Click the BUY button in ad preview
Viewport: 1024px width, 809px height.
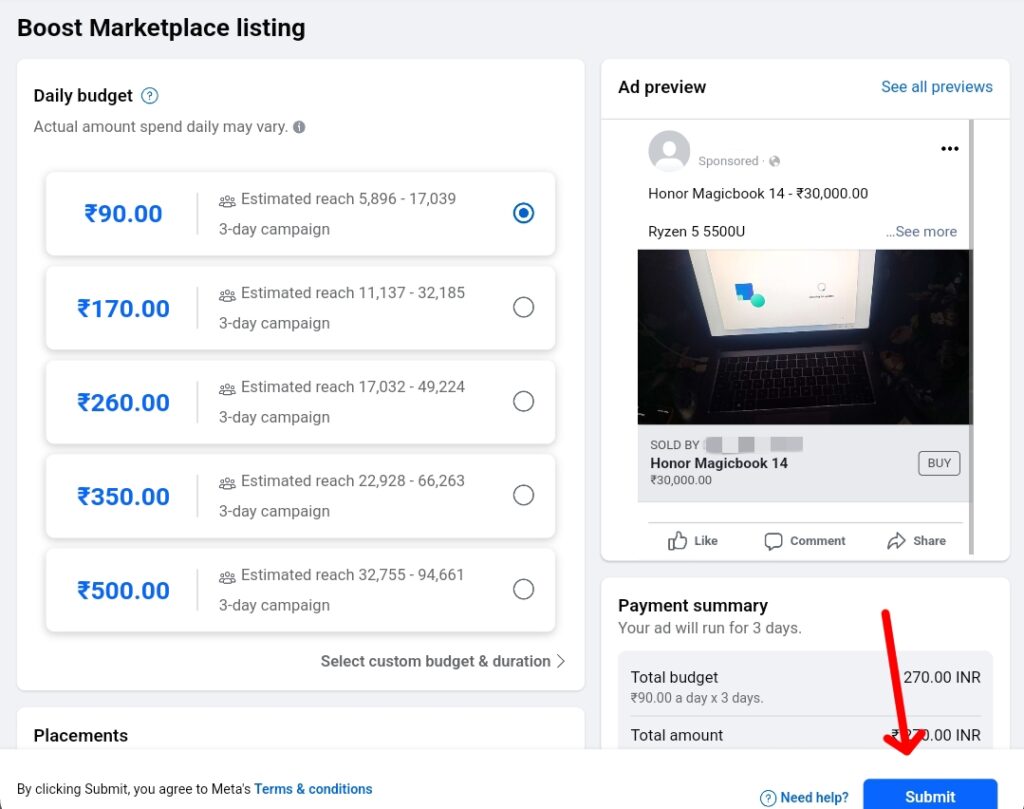pyautogui.click(x=939, y=463)
